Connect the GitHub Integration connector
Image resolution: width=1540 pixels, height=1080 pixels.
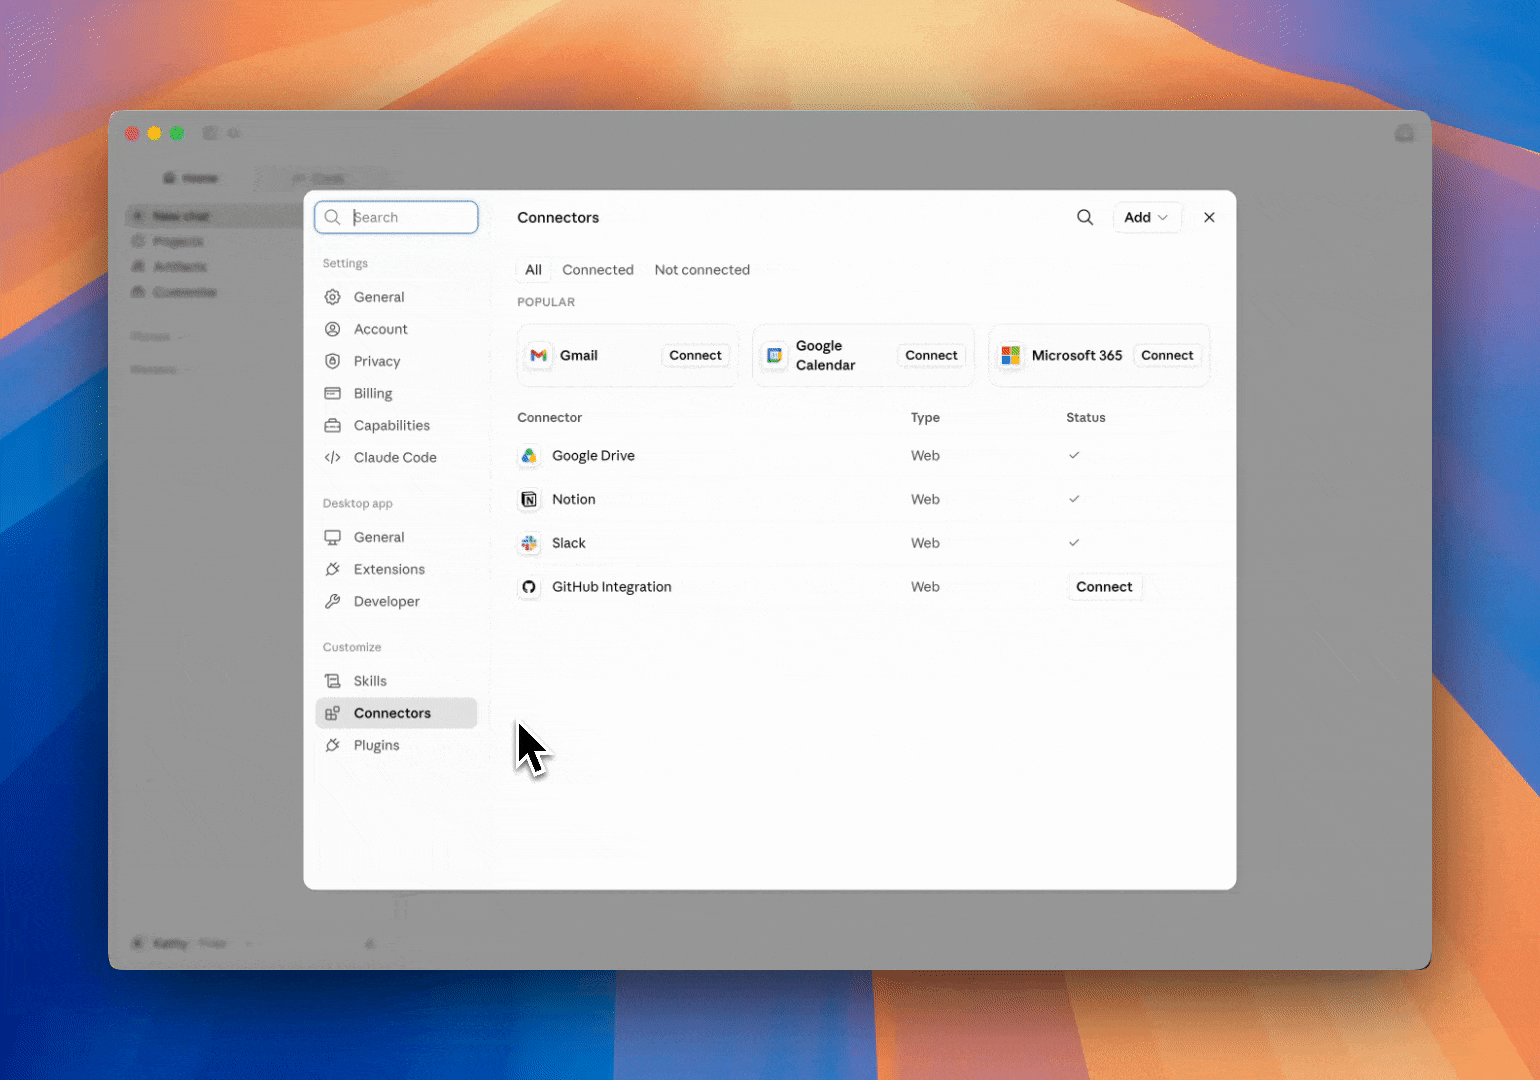click(x=1104, y=587)
